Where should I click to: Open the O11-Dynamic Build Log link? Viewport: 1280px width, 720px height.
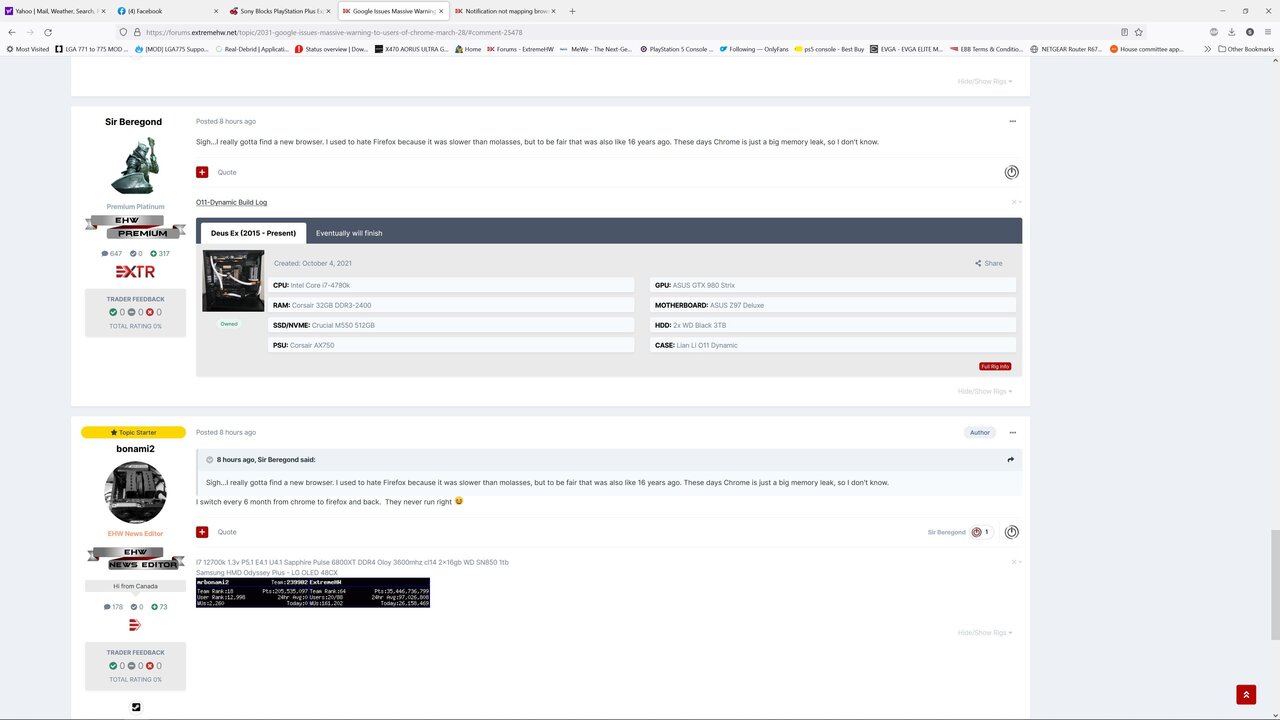pos(230,201)
